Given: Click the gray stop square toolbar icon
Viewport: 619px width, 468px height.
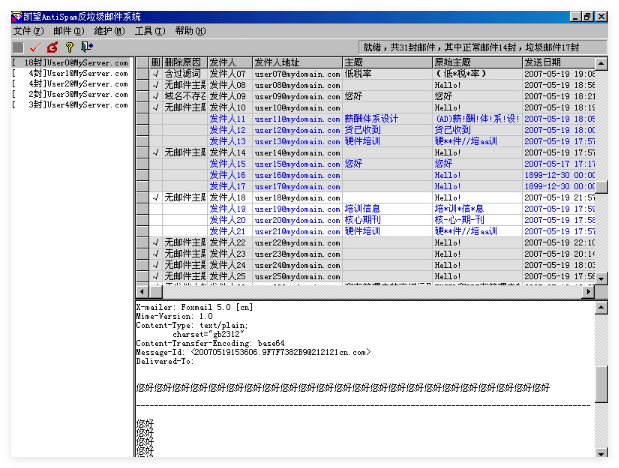Looking at the screenshot, I should pos(19,46).
